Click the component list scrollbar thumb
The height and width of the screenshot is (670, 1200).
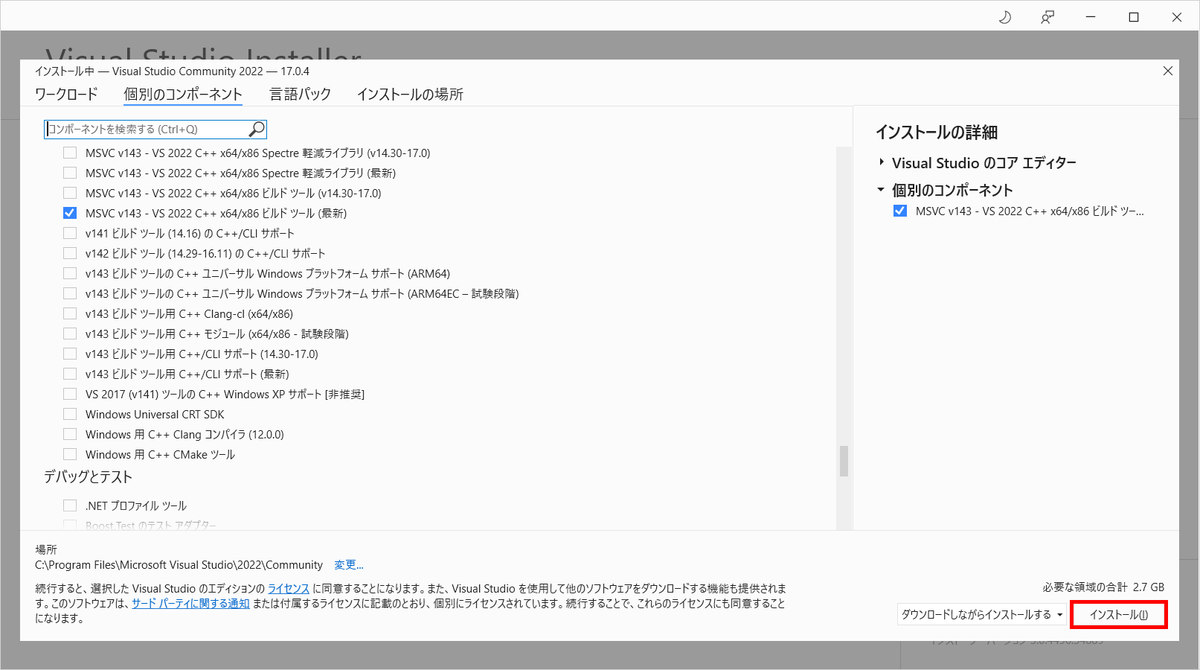(x=844, y=461)
